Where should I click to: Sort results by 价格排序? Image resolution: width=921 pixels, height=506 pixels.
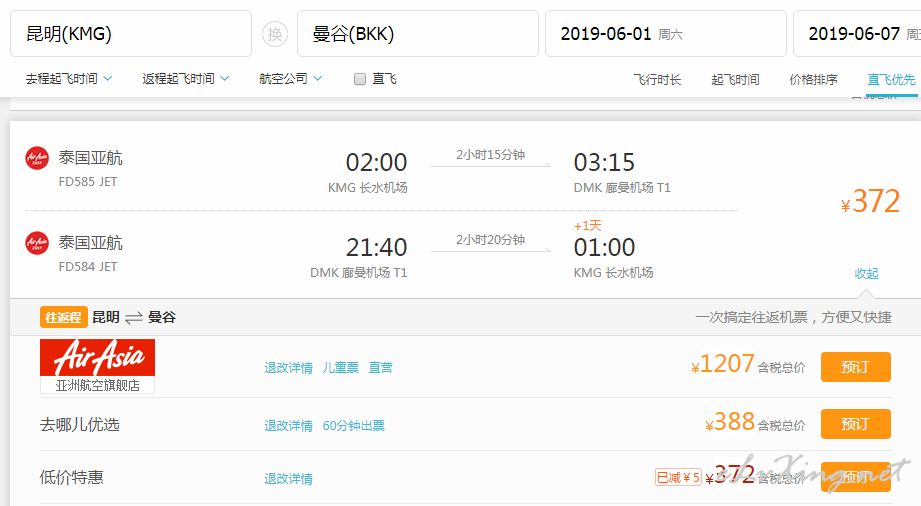pyautogui.click(x=814, y=79)
